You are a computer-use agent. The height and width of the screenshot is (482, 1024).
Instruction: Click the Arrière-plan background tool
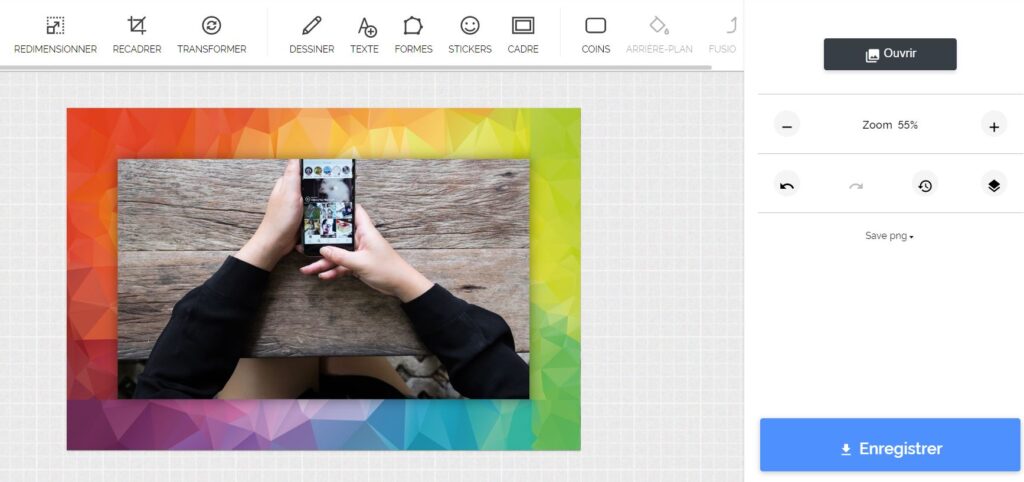click(x=658, y=34)
